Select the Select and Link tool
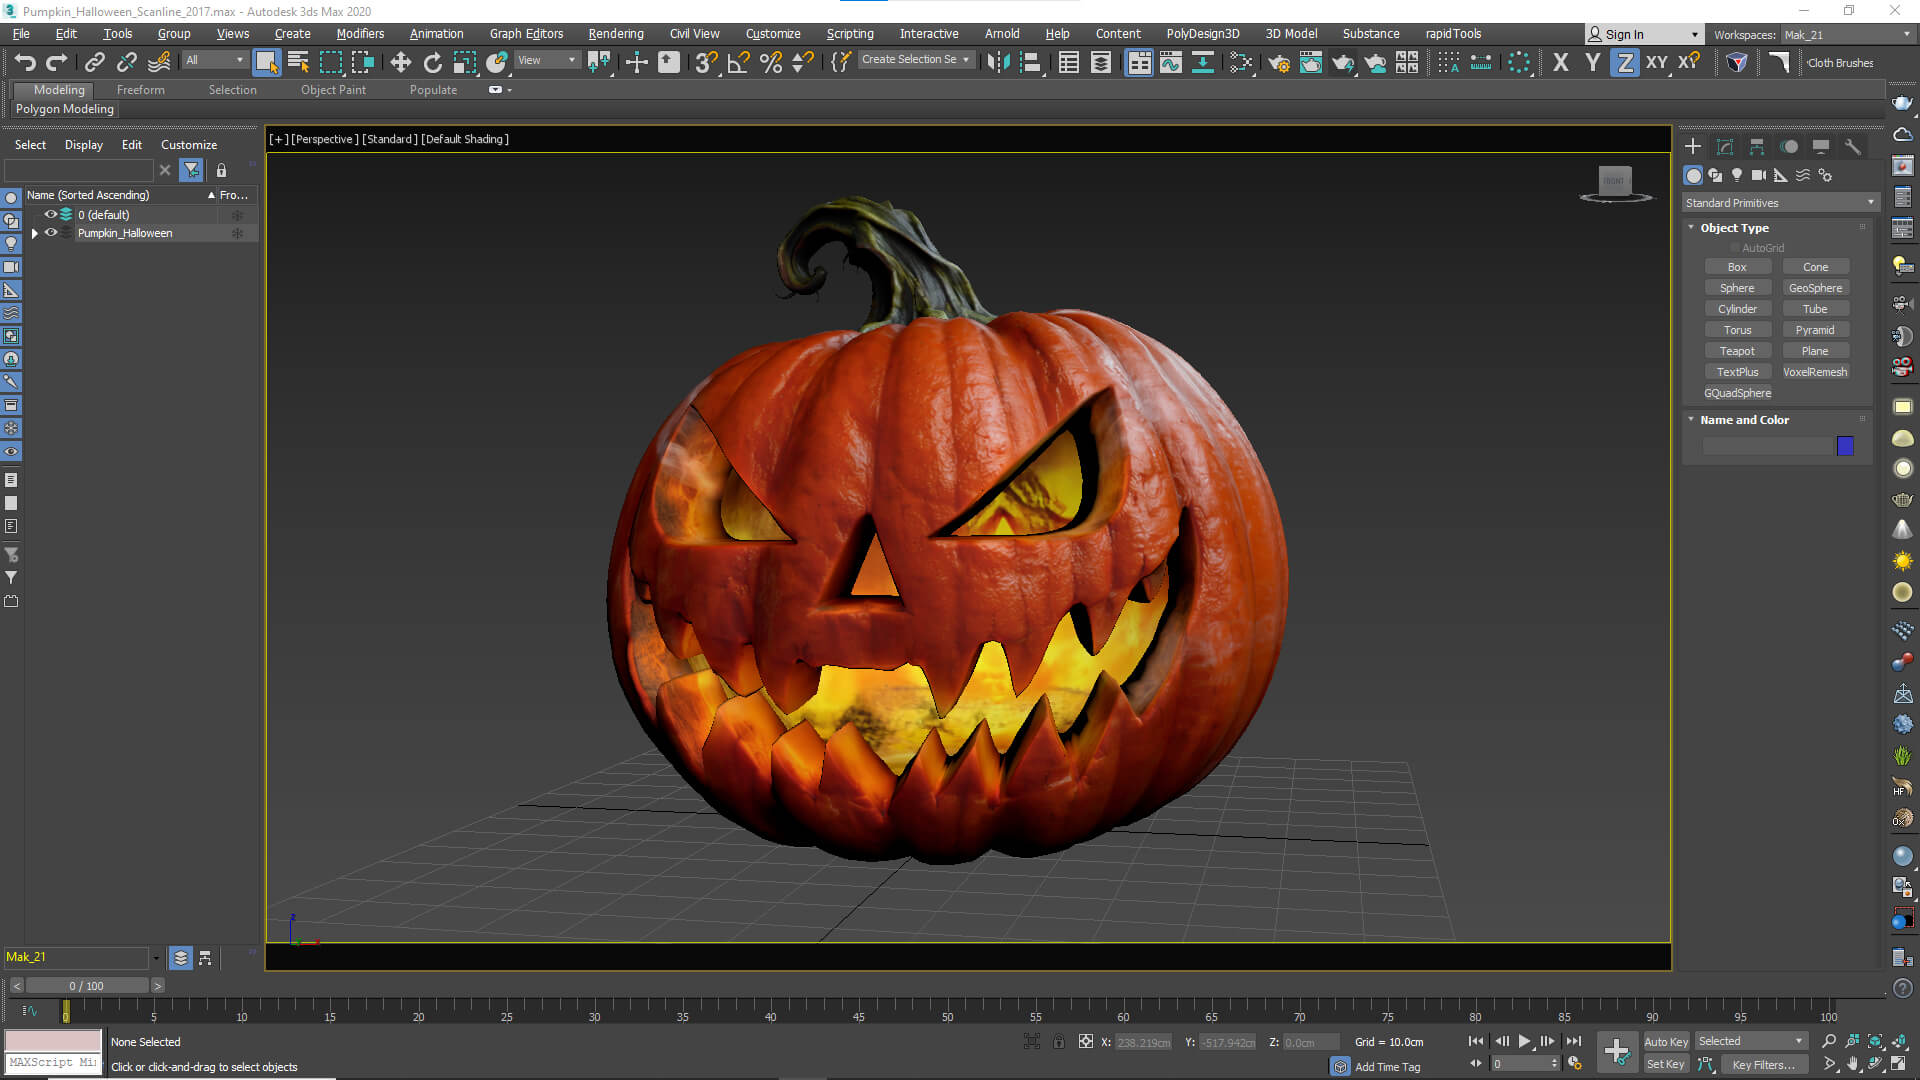Viewport: 1920px width, 1080px height. 94,62
